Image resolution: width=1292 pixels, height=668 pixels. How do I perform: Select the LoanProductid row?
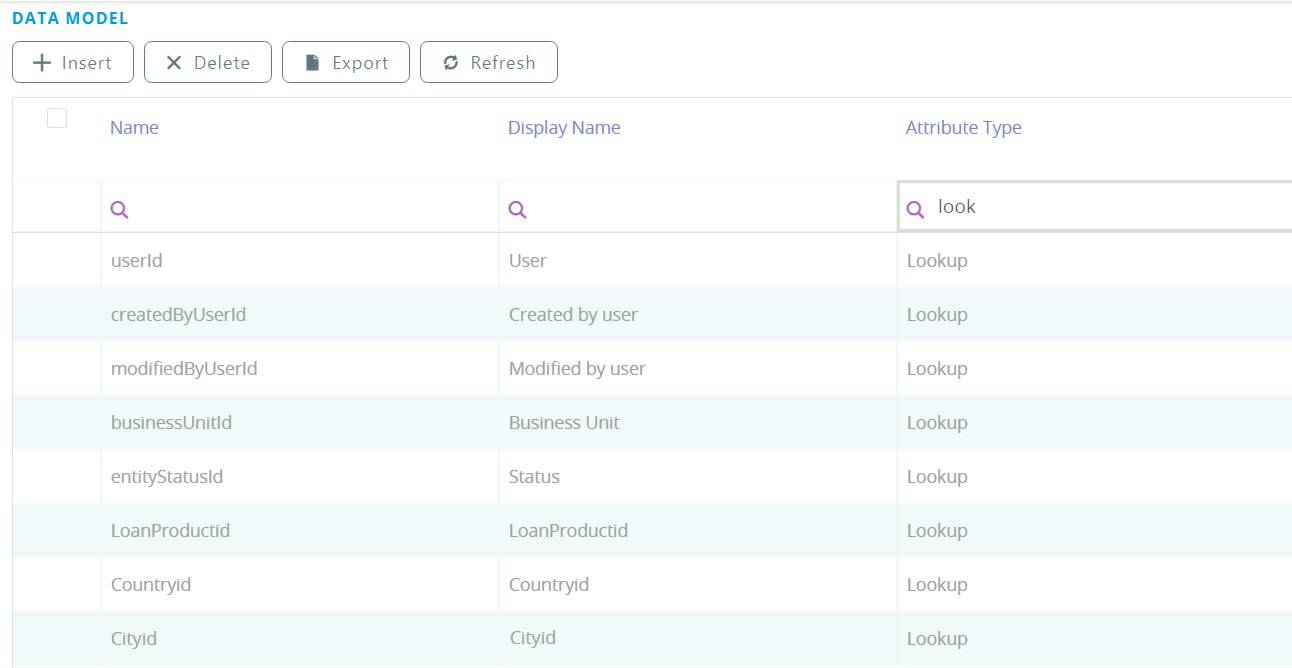170,531
